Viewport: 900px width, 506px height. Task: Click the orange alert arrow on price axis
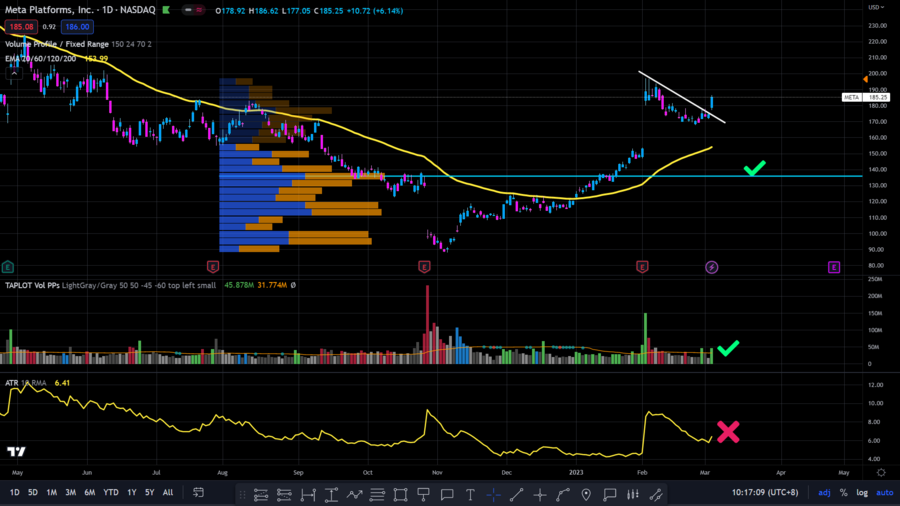pyautogui.click(x=865, y=79)
